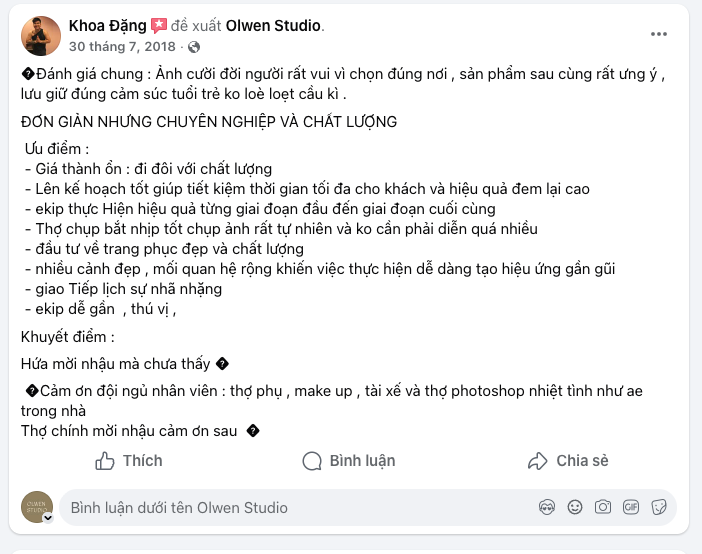Attach a photo using the camera icon
The width and height of the screenshot is (702, 554).
(x=602, y=507)
